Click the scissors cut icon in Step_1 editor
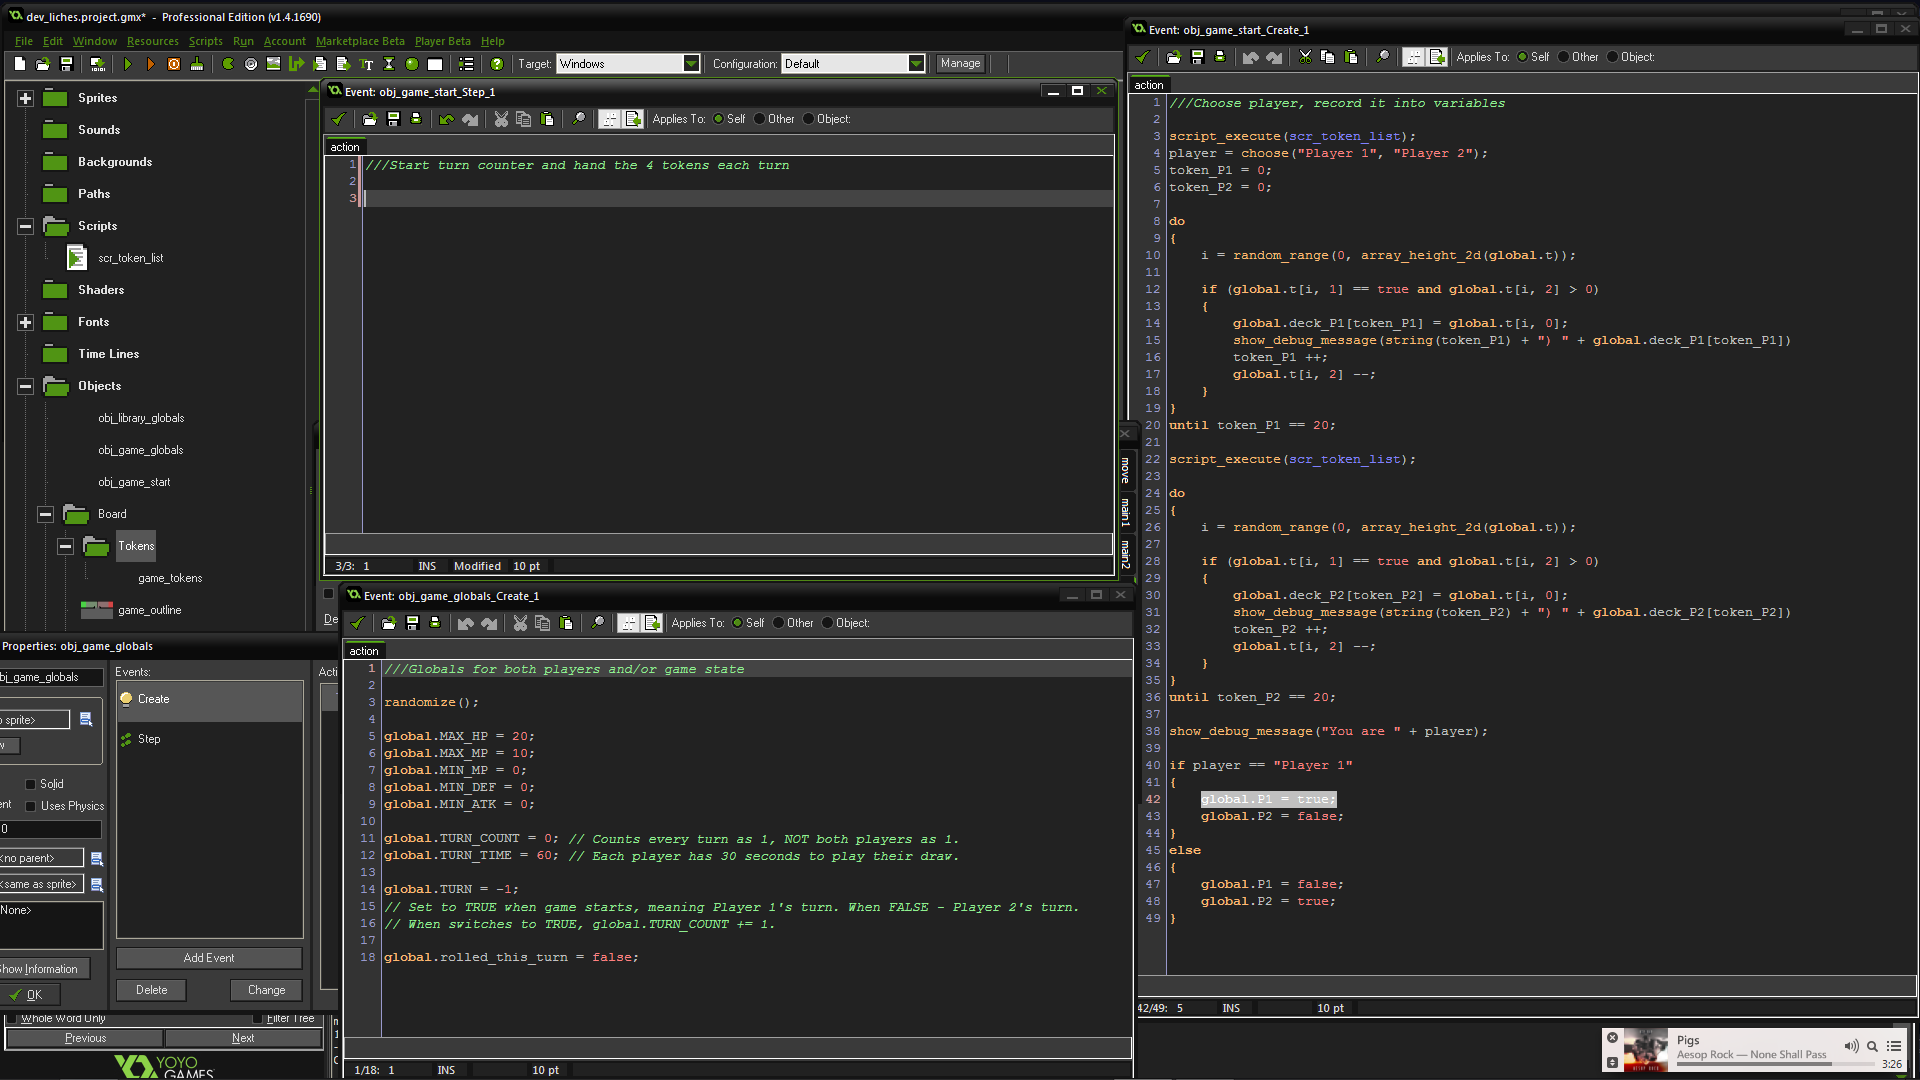 pos(501,119)
